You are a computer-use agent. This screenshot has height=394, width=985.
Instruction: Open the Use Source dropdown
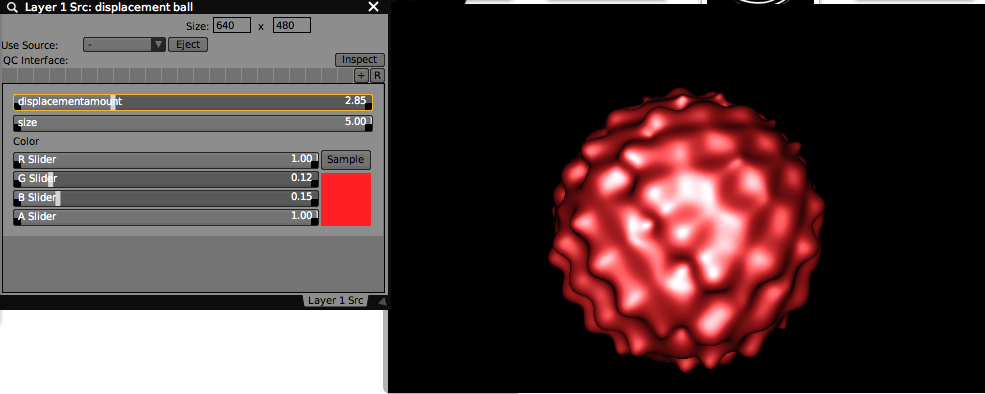[124, 45]
